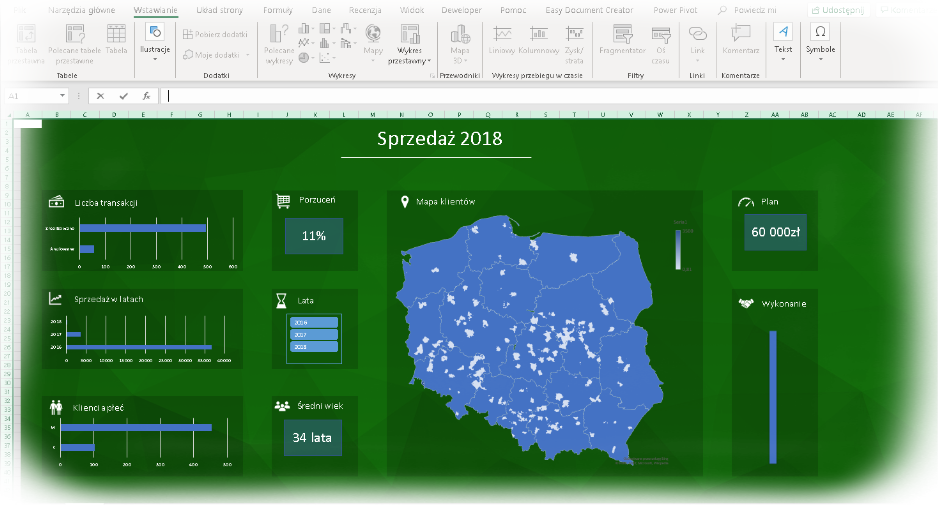Viewport: 938px width, 505px height.
Task: Open the Mapy chart icon
Action: 373,39
